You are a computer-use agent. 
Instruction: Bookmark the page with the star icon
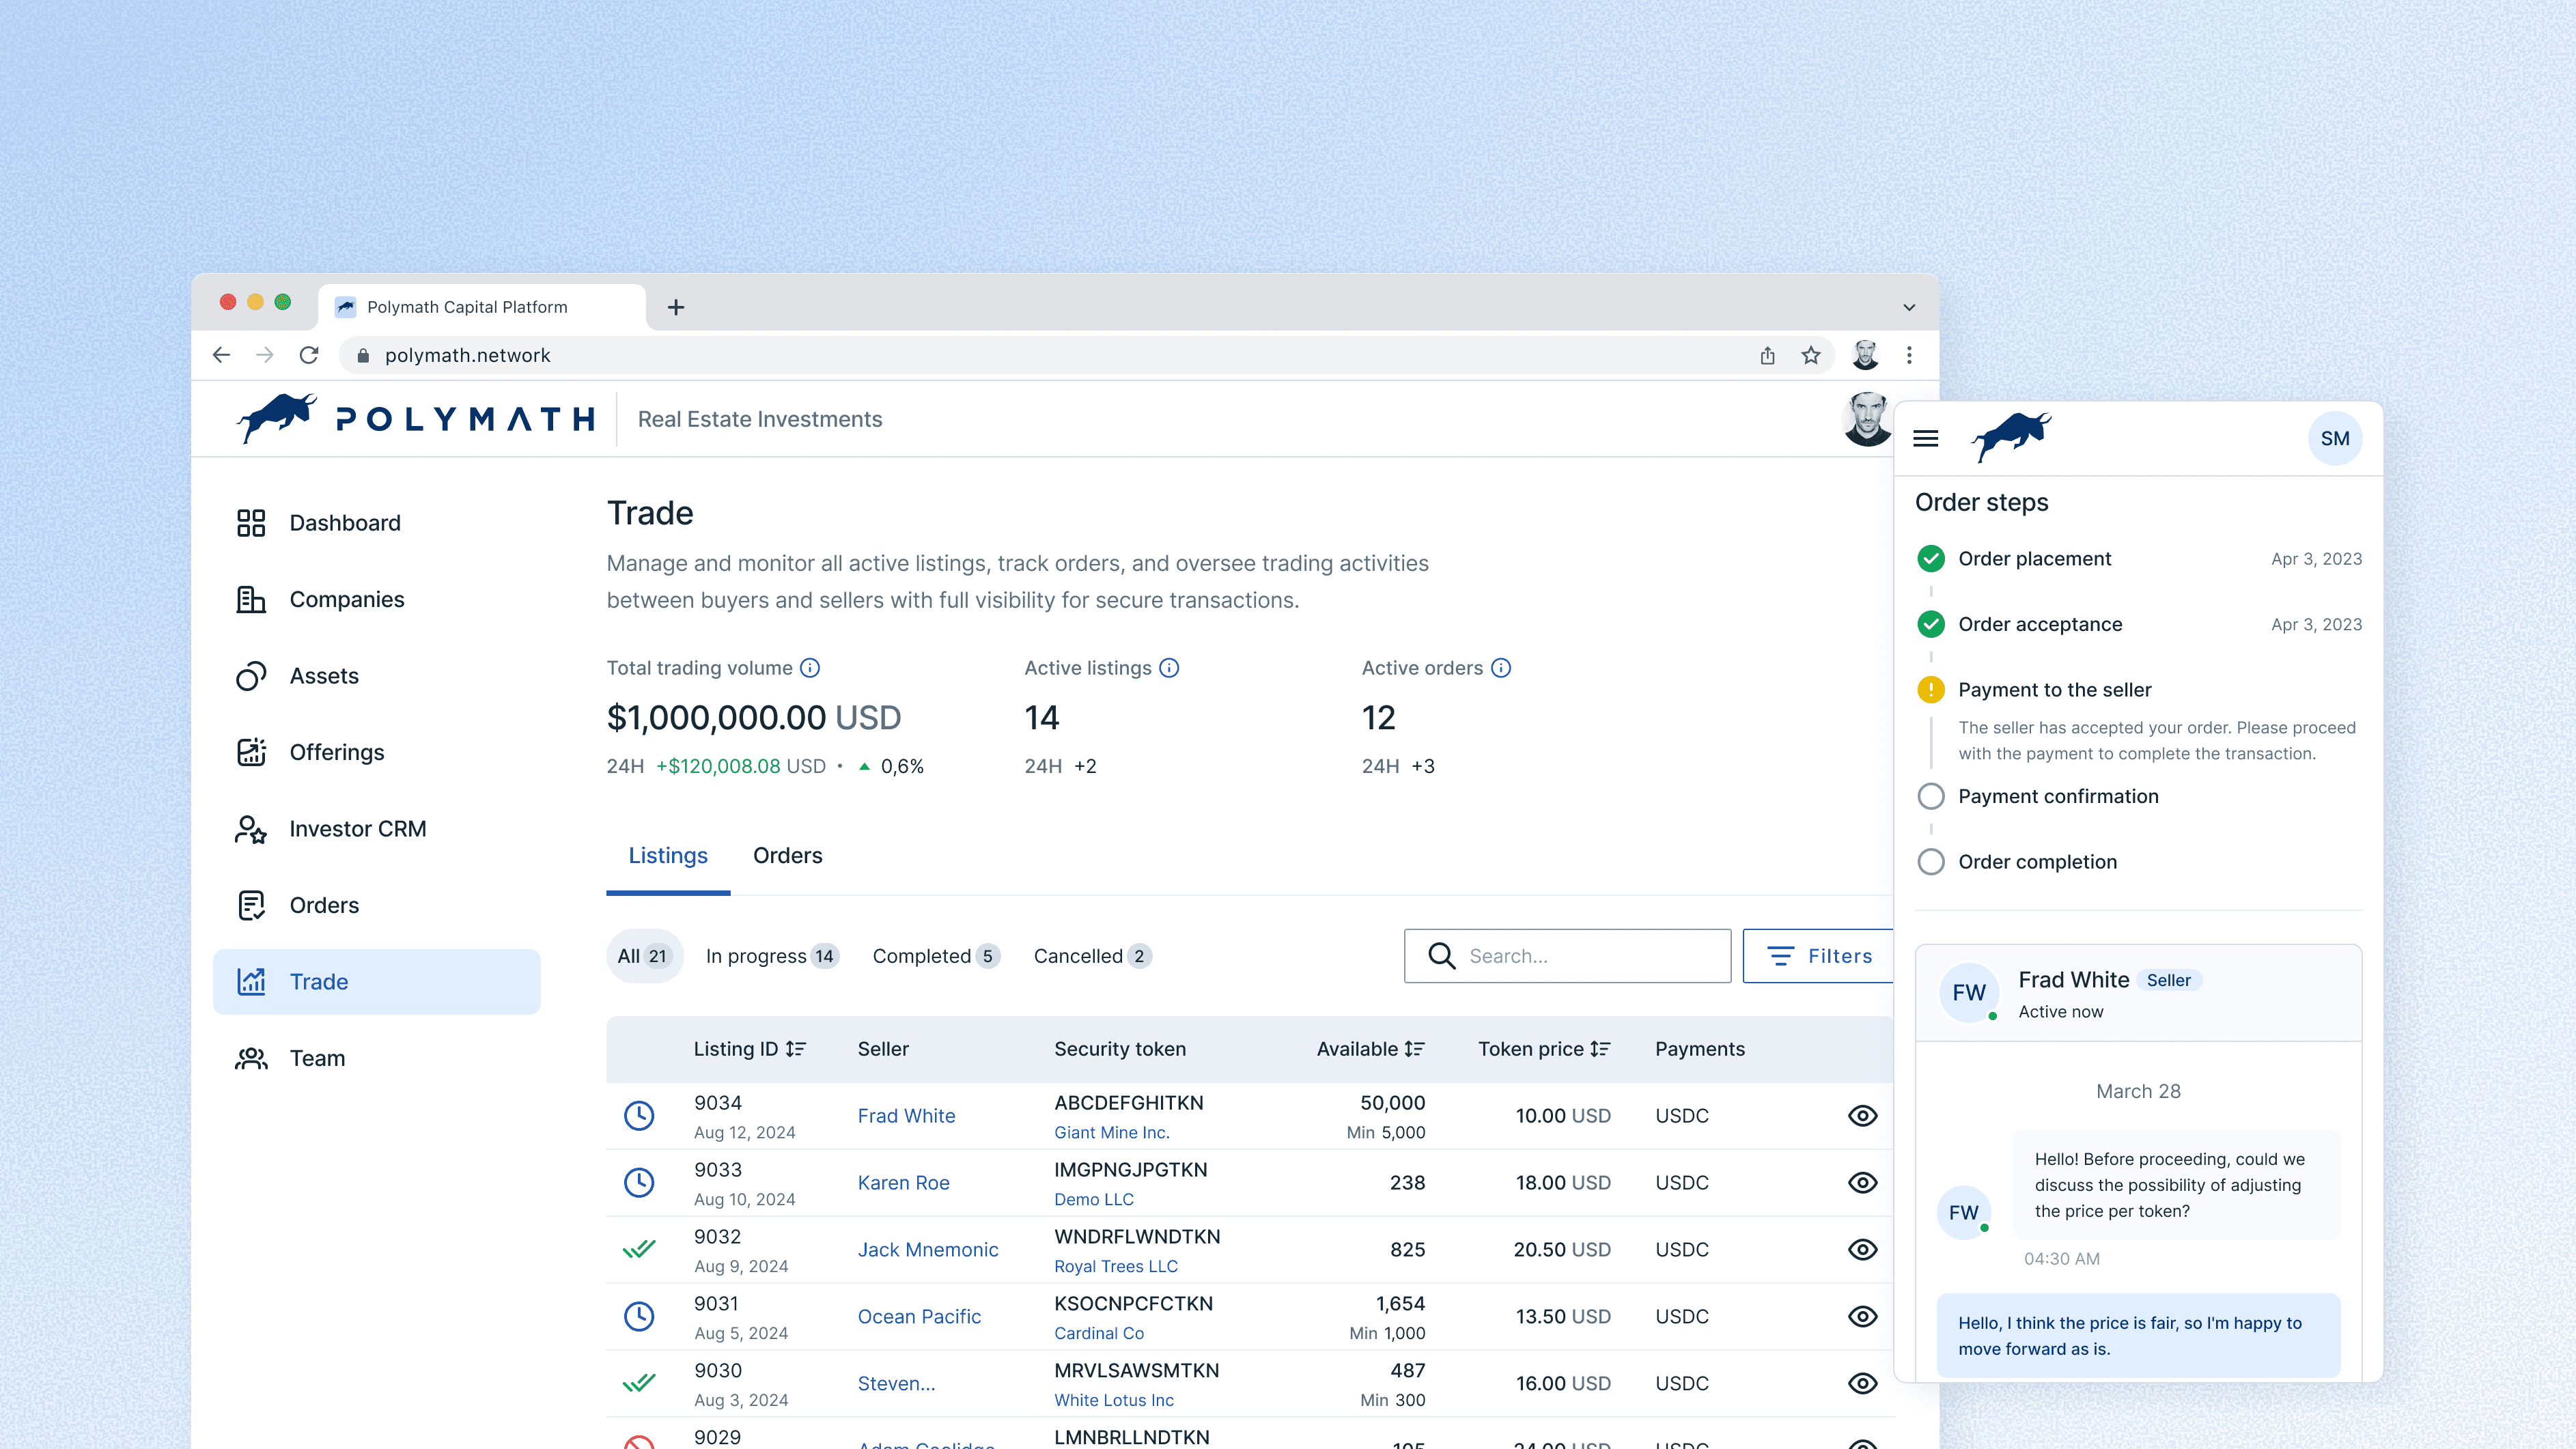[1811, 355]
